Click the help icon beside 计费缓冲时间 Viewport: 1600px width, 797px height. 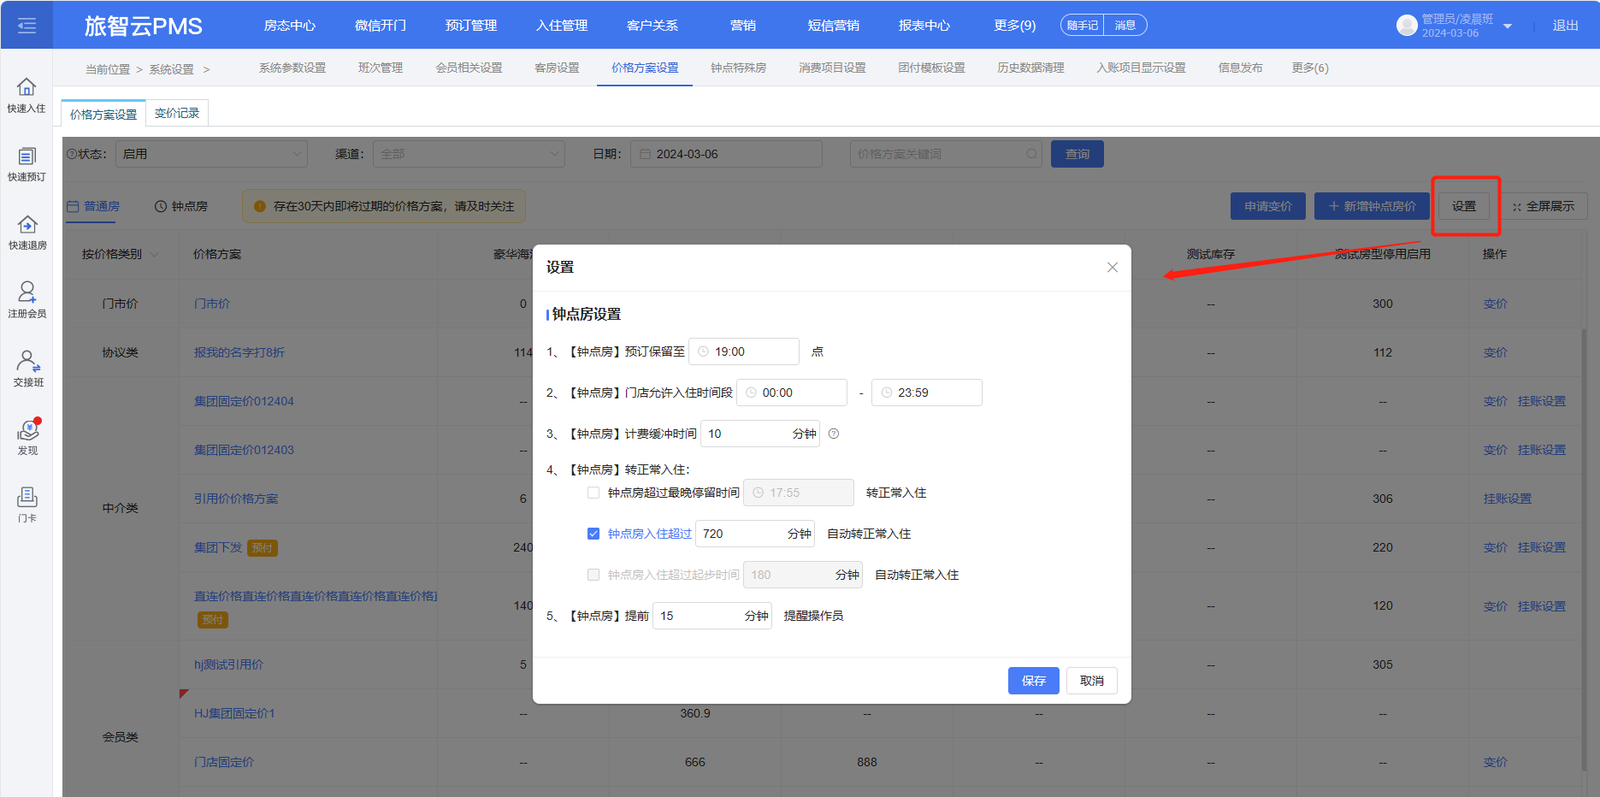[x=833, y=434]
